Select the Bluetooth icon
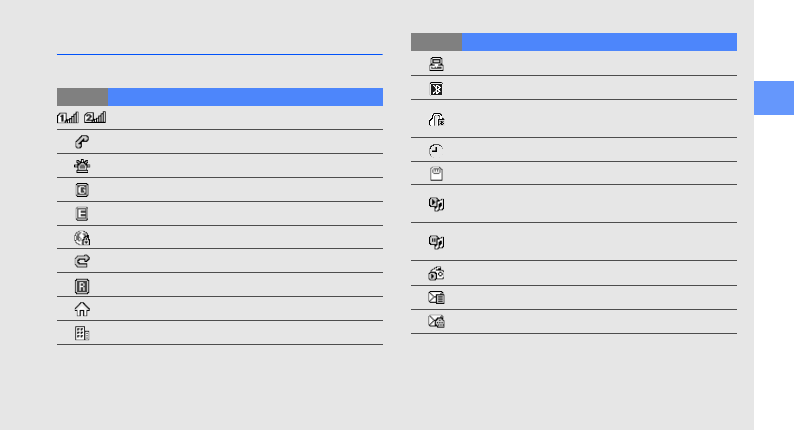This screenshot has height=430, width=794. [436, 88]
